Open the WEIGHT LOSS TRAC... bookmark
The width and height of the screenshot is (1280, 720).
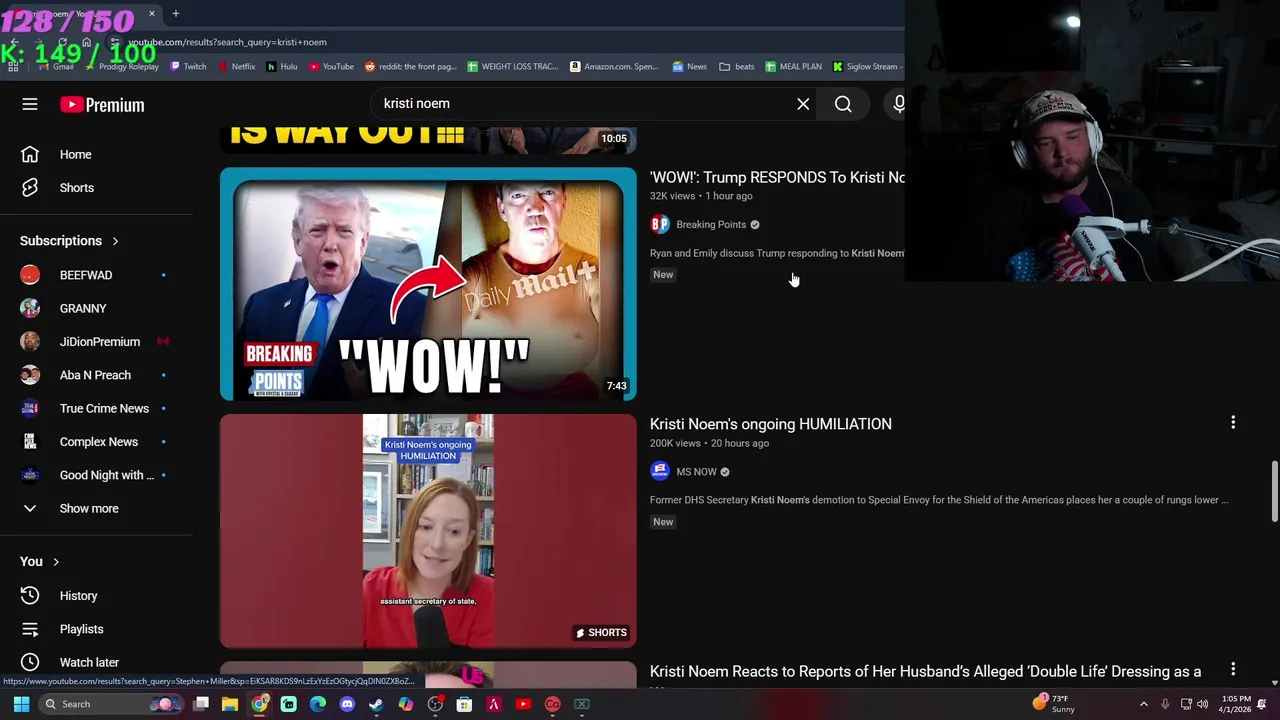(513, 67)
